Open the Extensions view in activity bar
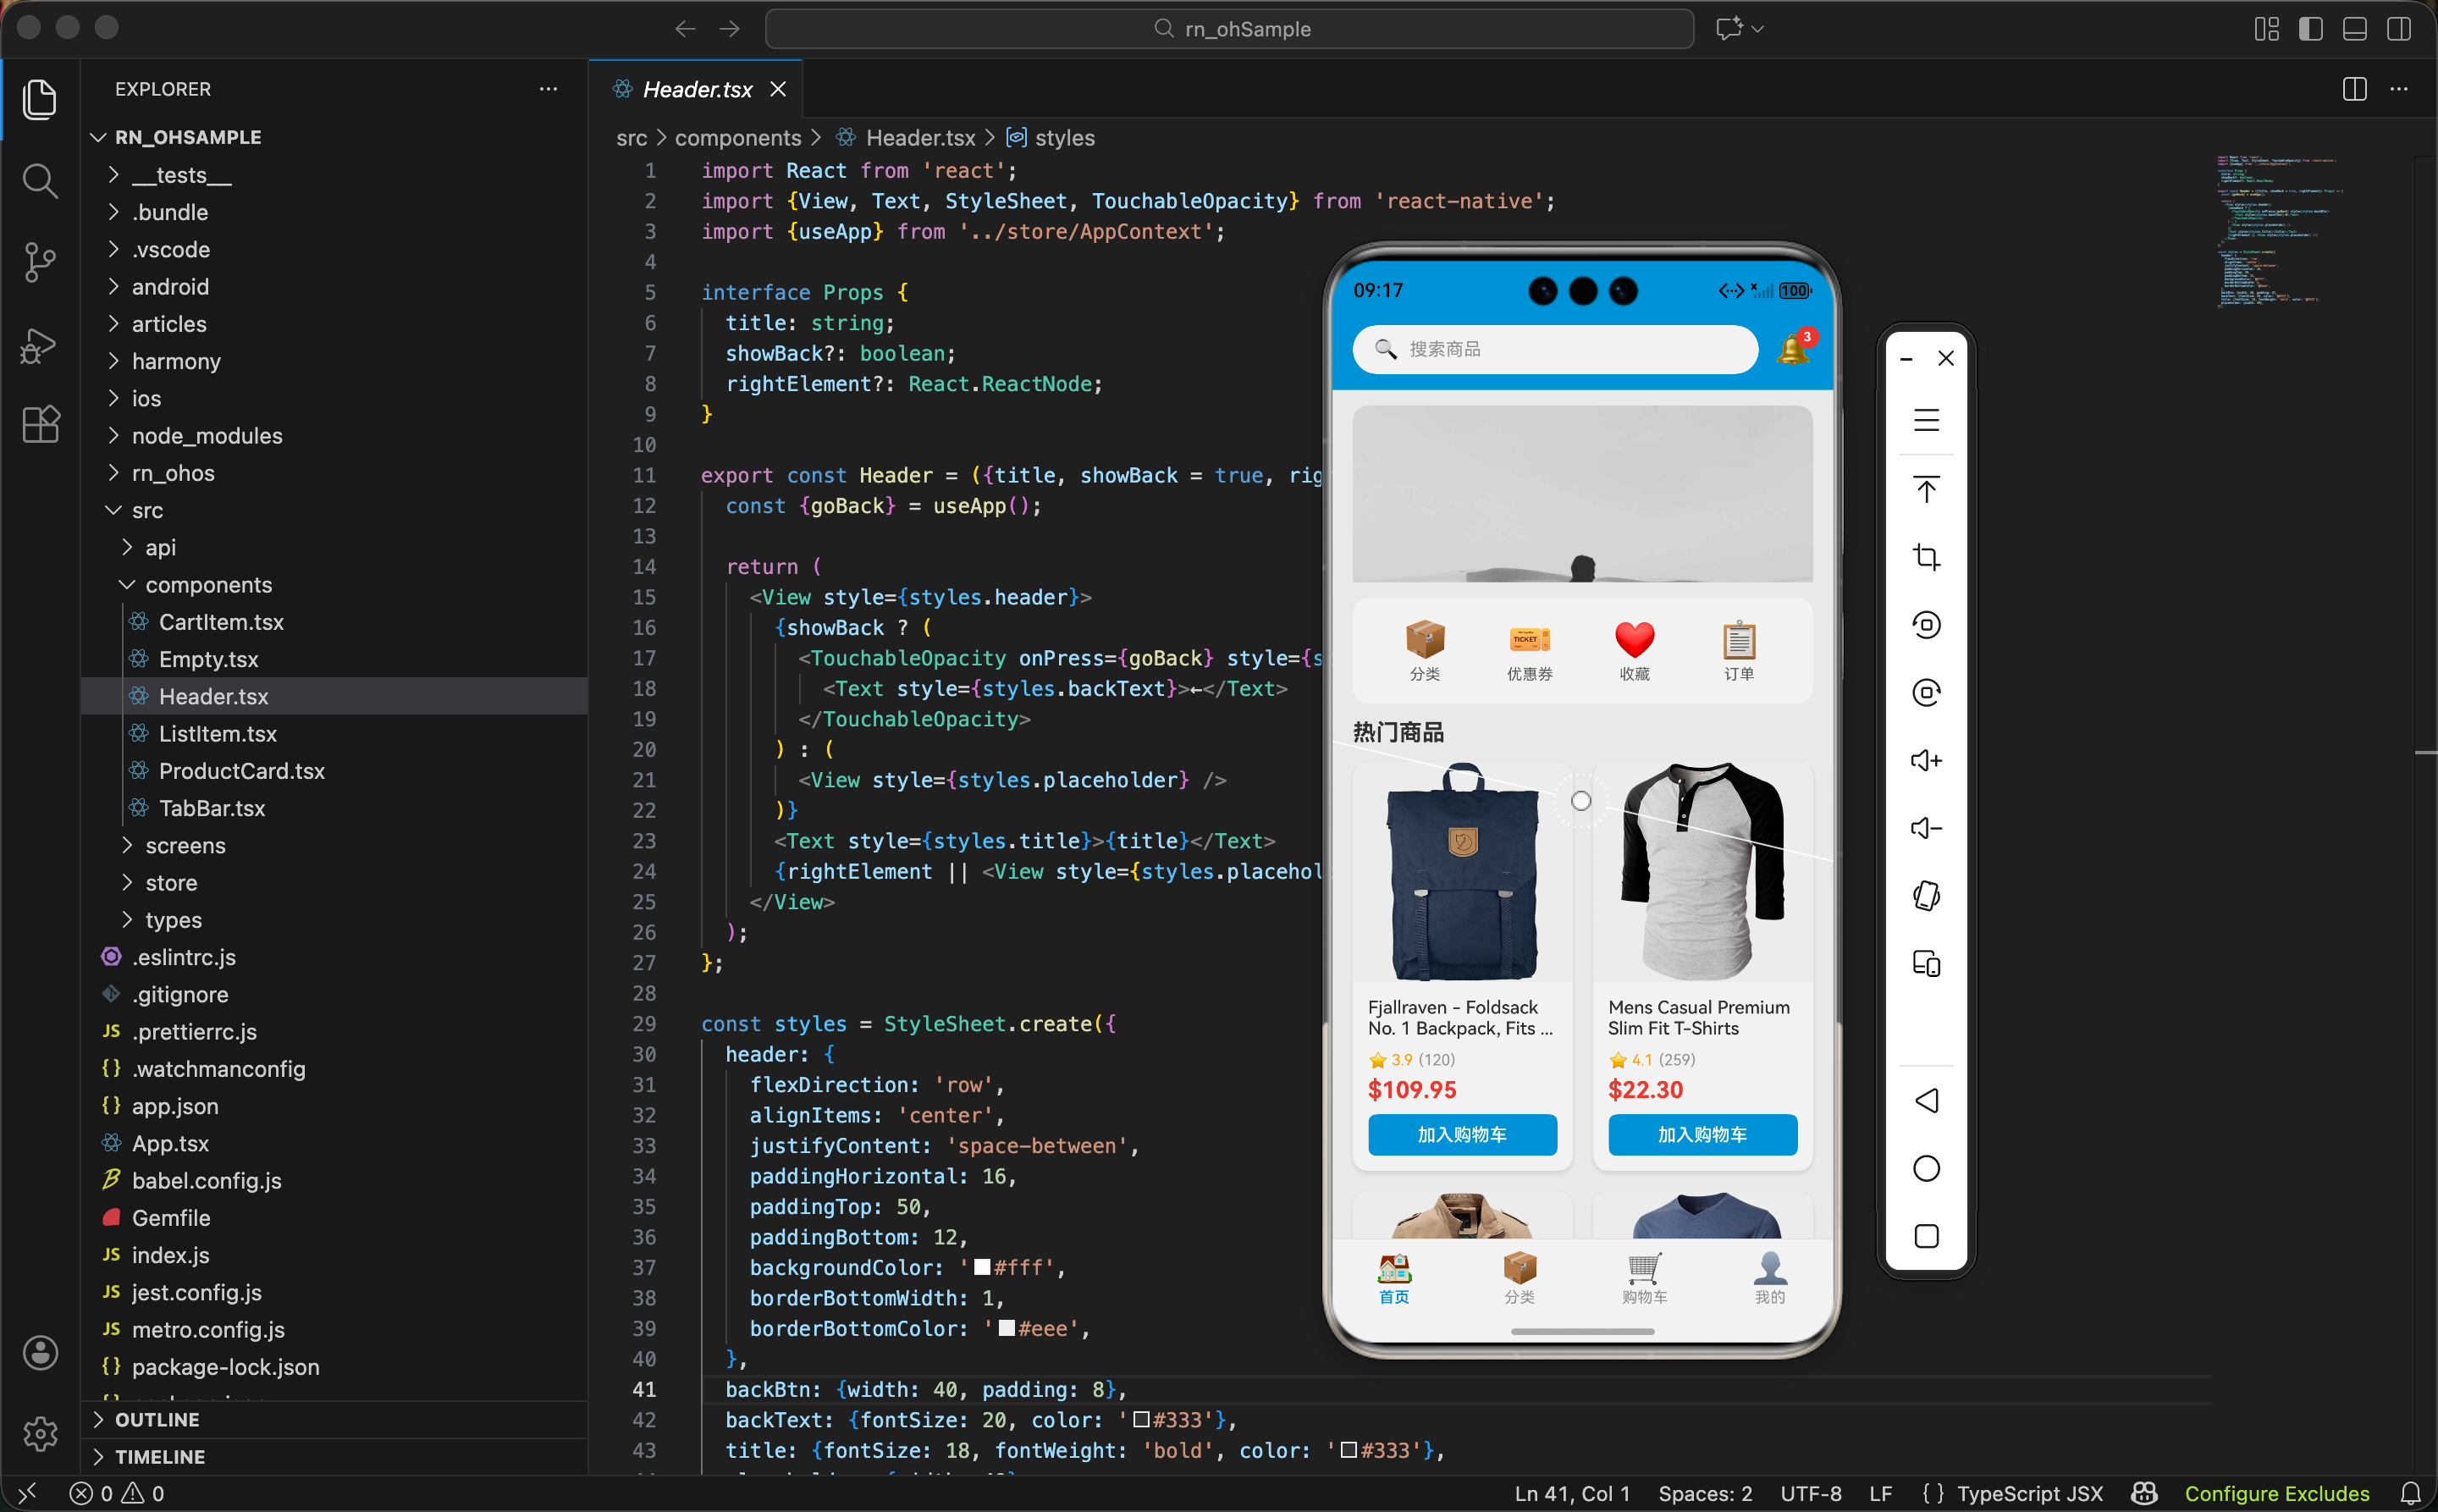This screenshot has width=2438, height=1512. [x=39, y=425]
